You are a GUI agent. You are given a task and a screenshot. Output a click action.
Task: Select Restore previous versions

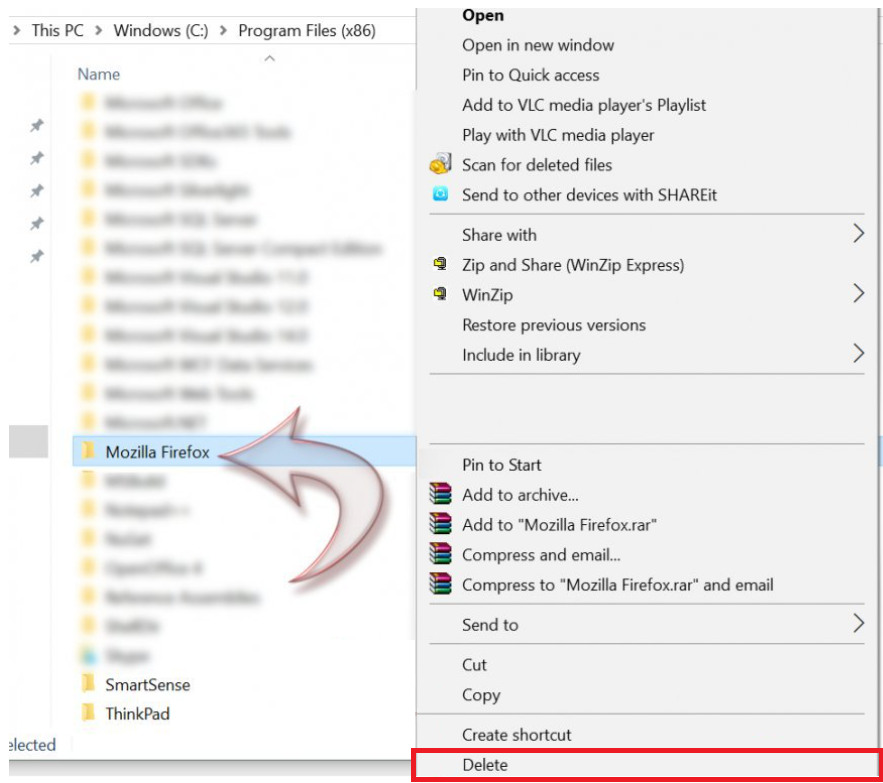(554, 325)
